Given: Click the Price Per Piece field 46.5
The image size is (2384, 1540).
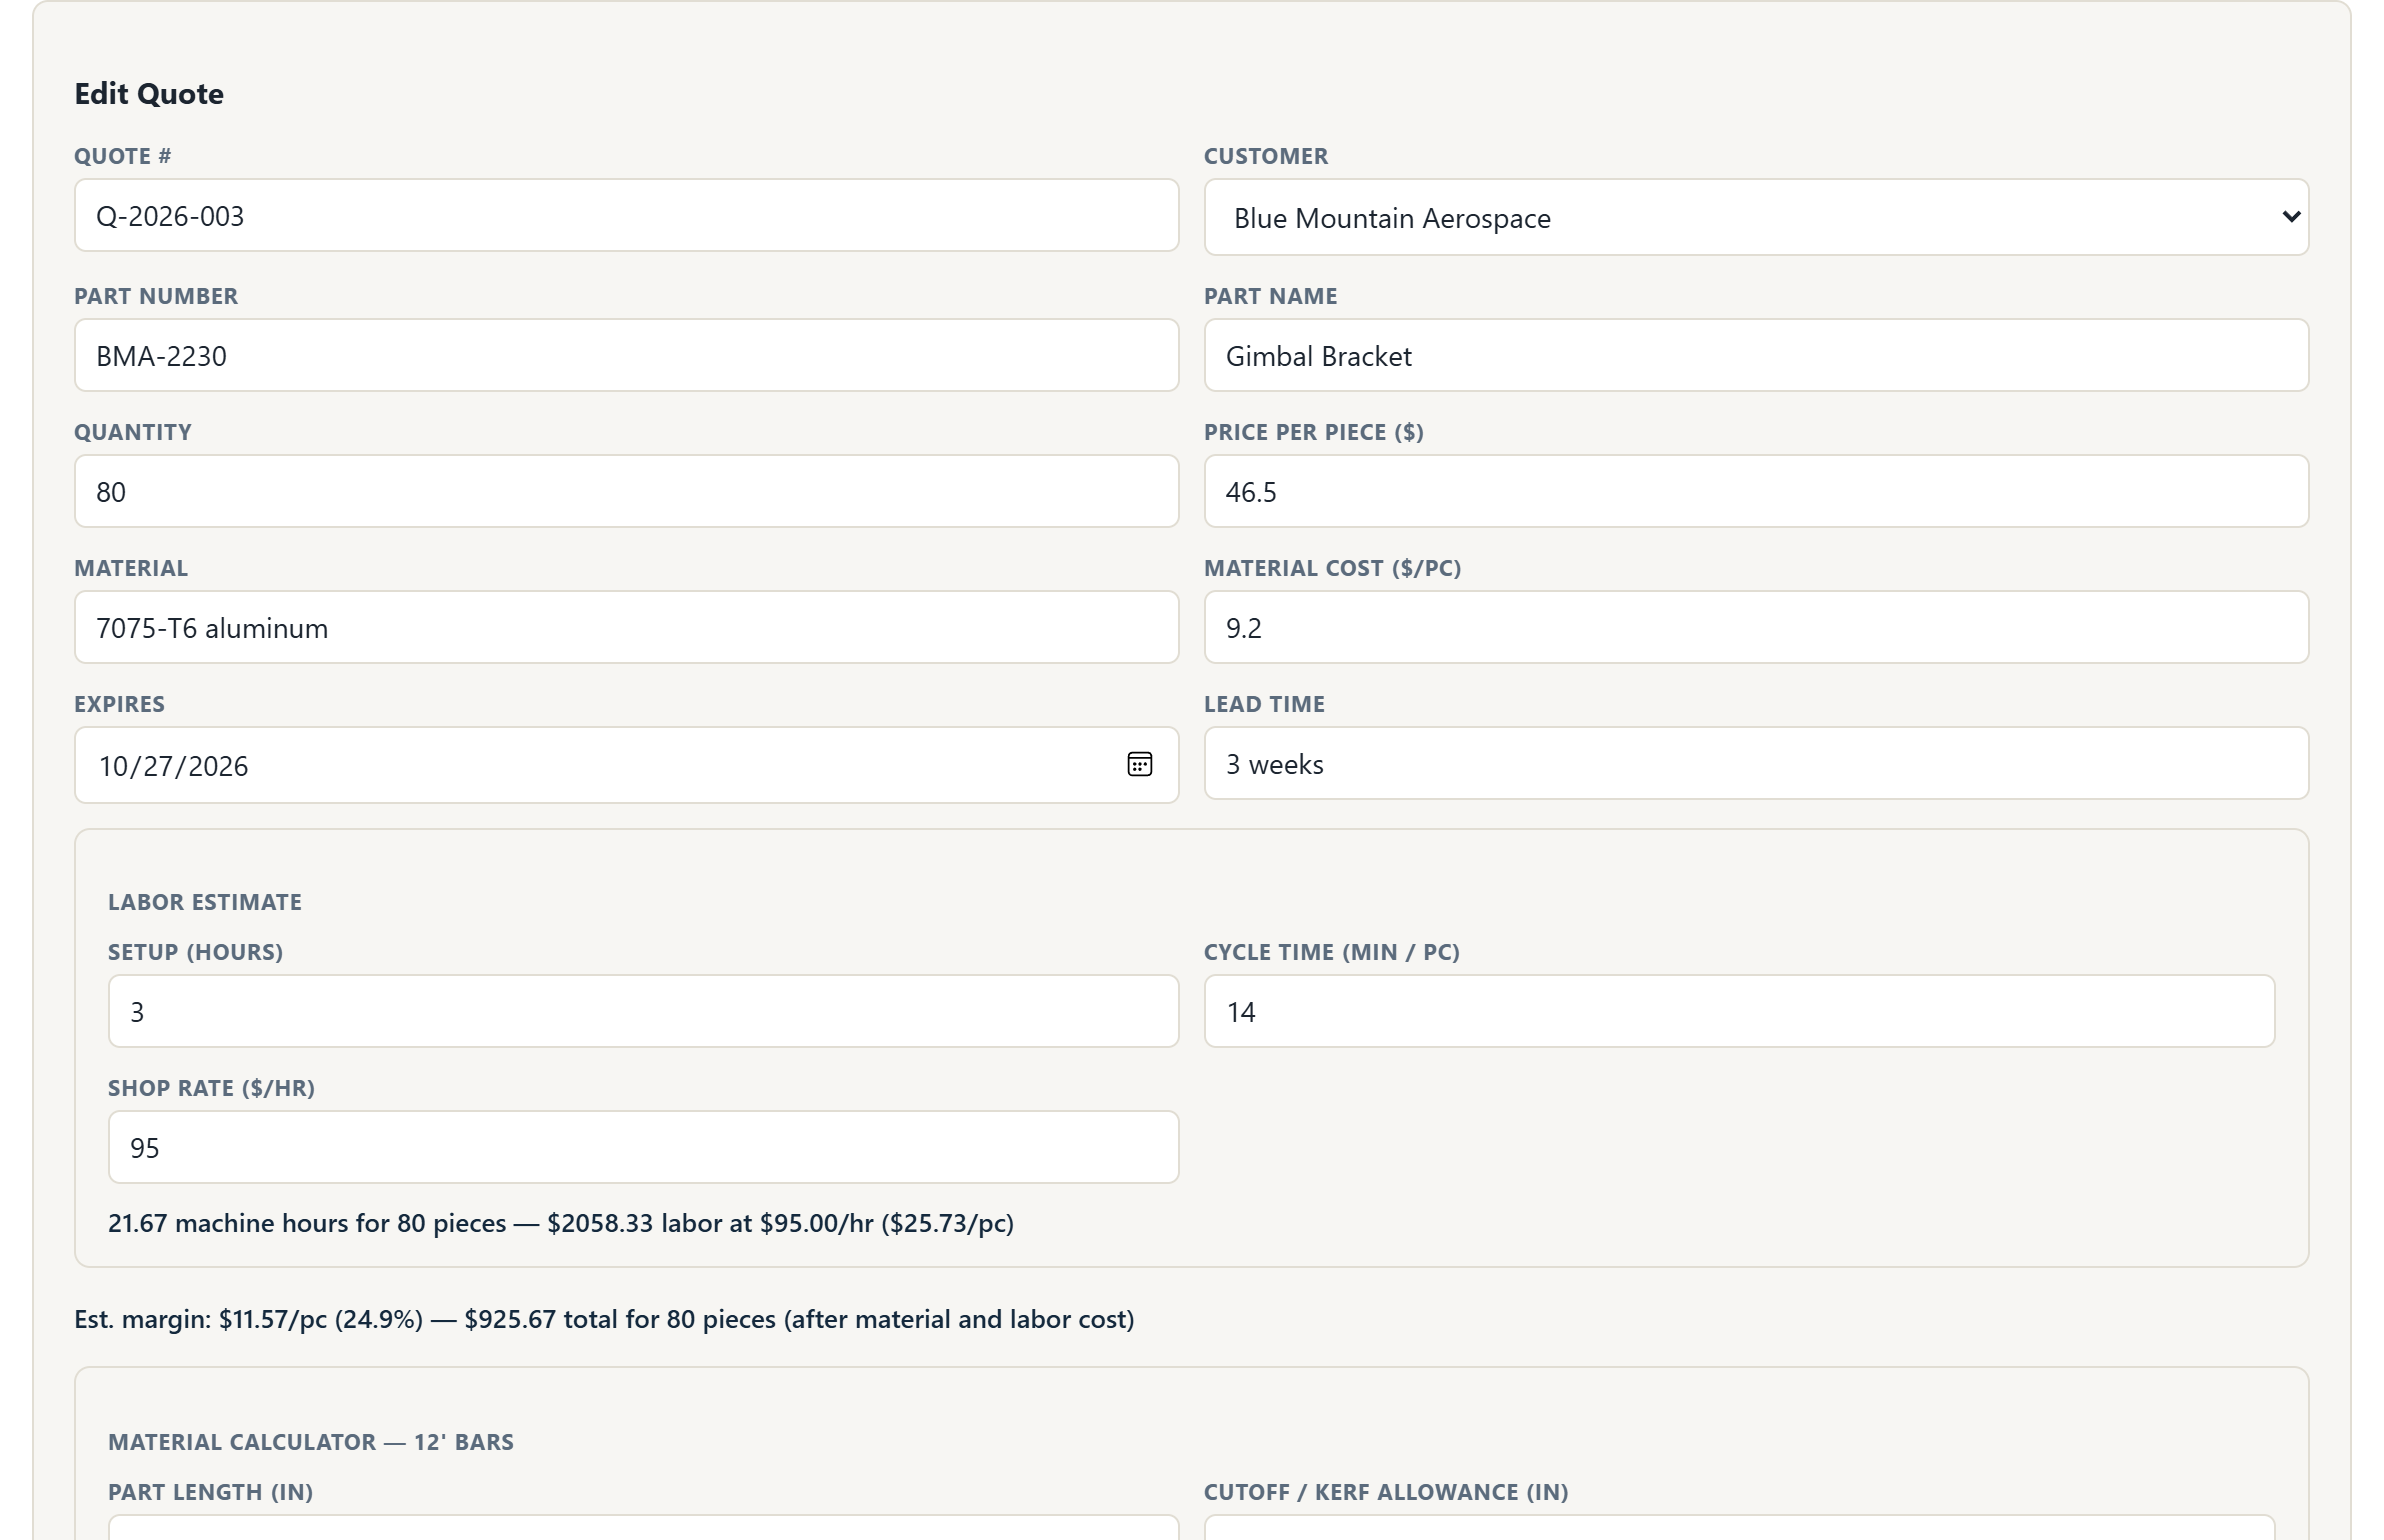Looking at the screenshot, I should click(x=1756, y=491).
